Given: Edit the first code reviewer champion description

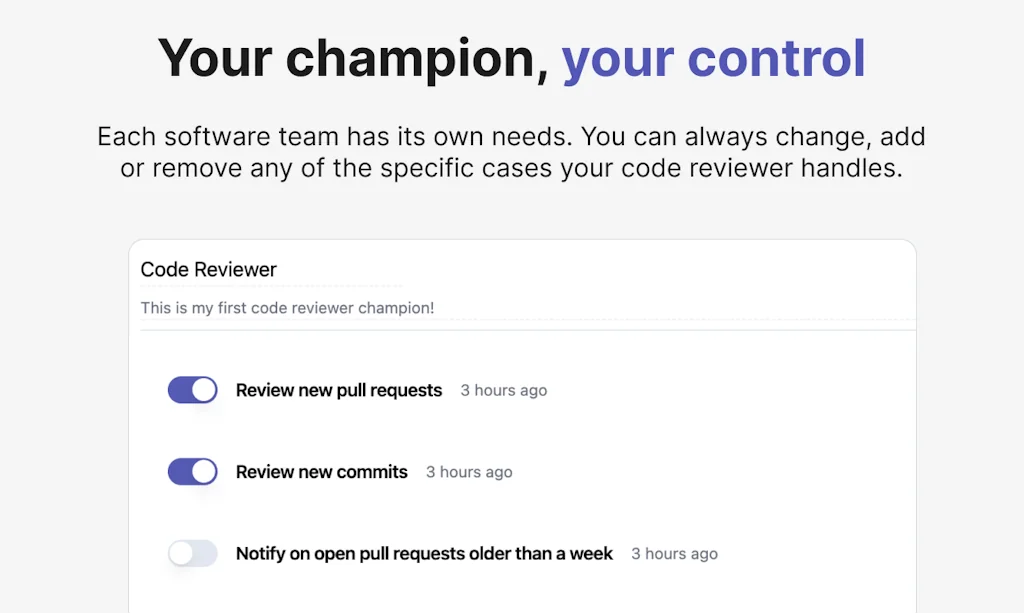Looking at the screenshot, I should click(287, 308).
